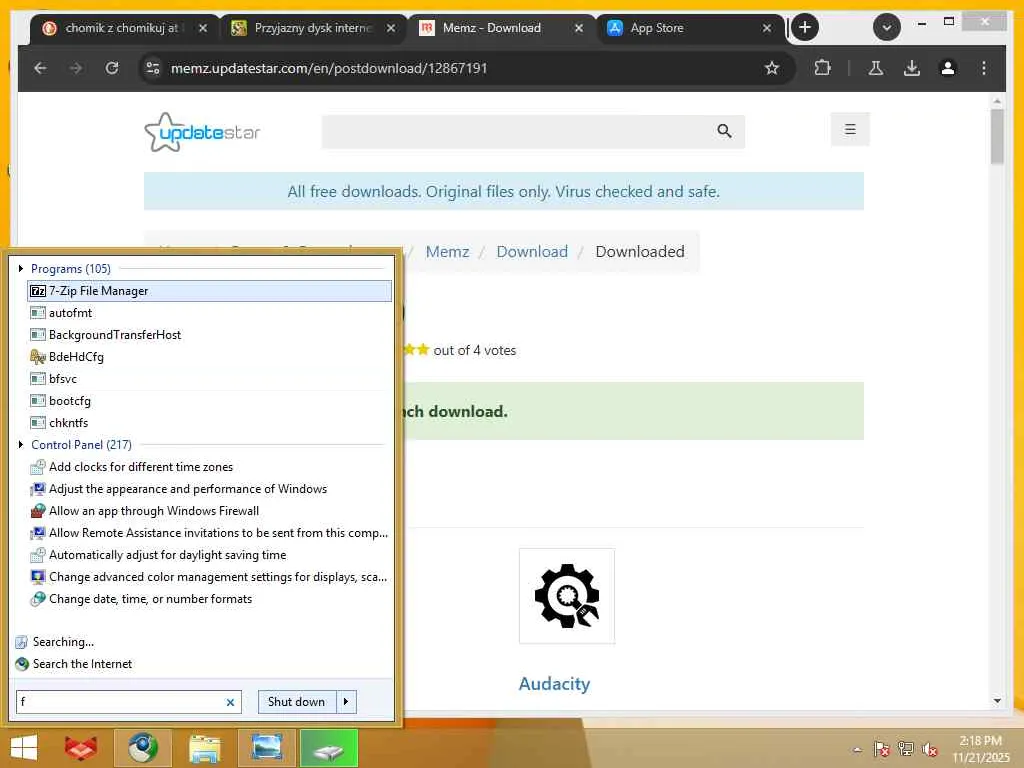Select chkntfs search result

(x=210, y=423)
